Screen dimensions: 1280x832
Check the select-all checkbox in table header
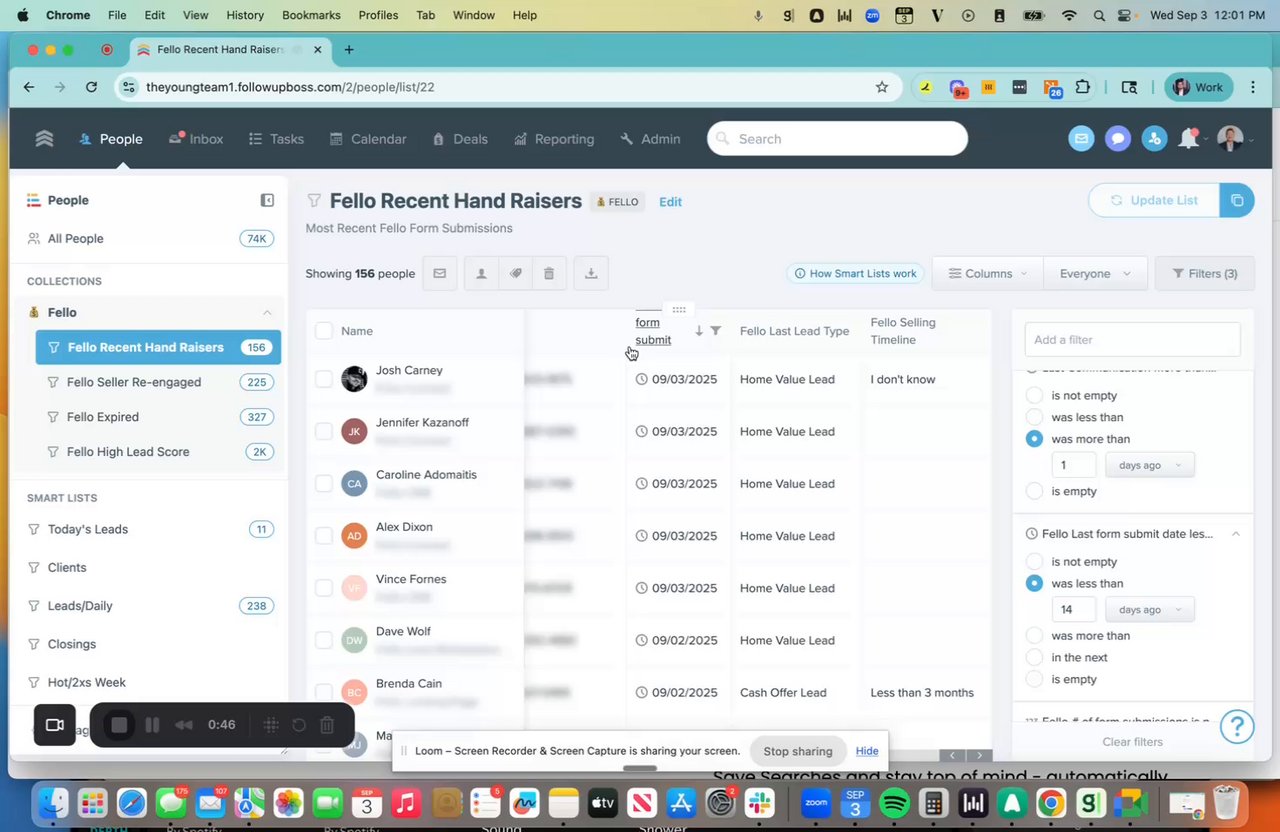pyautogui.click(x=324, y=331)
